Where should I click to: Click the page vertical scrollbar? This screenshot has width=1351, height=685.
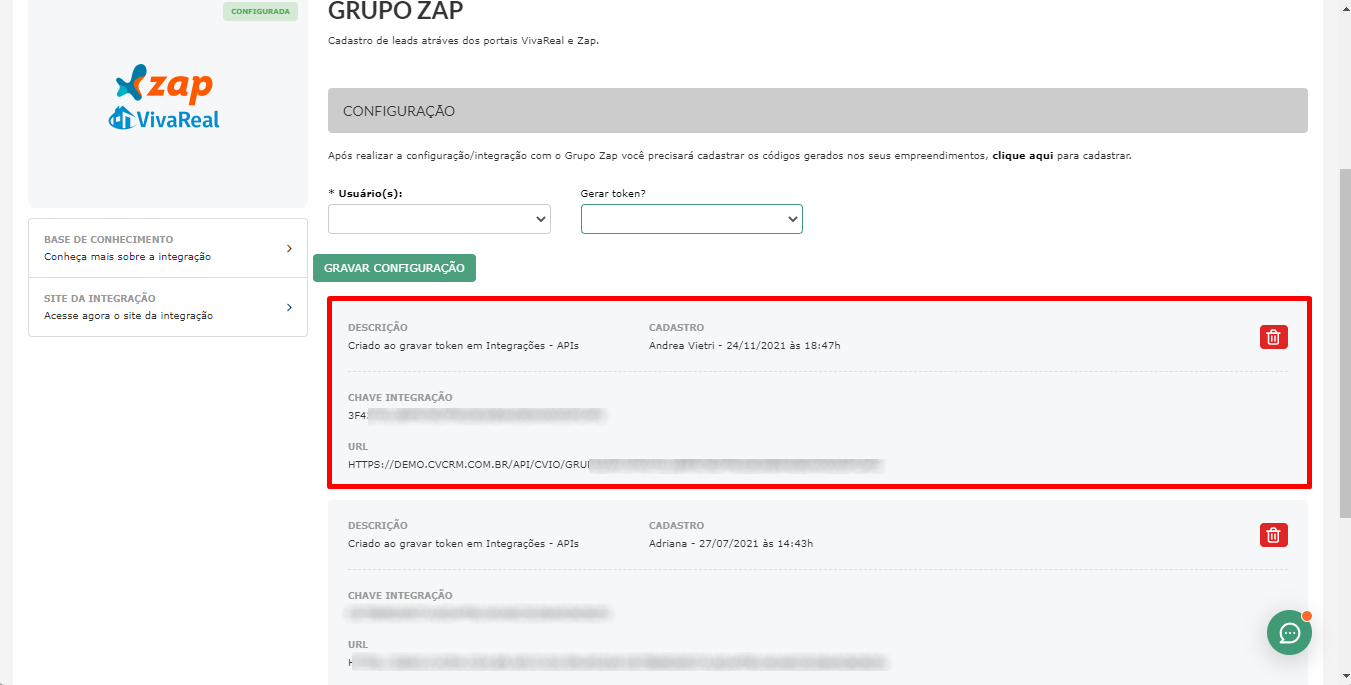[x=1344, y=343]
